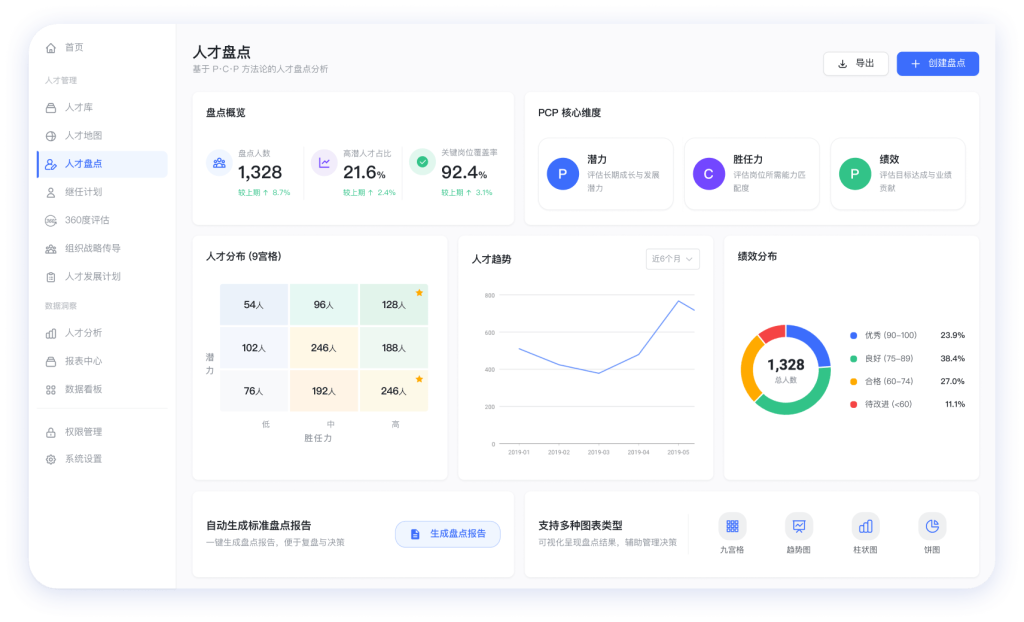1024x622 pixels.
Task: Go to 人才库 menu item
Action: click(x=102, y=108)
